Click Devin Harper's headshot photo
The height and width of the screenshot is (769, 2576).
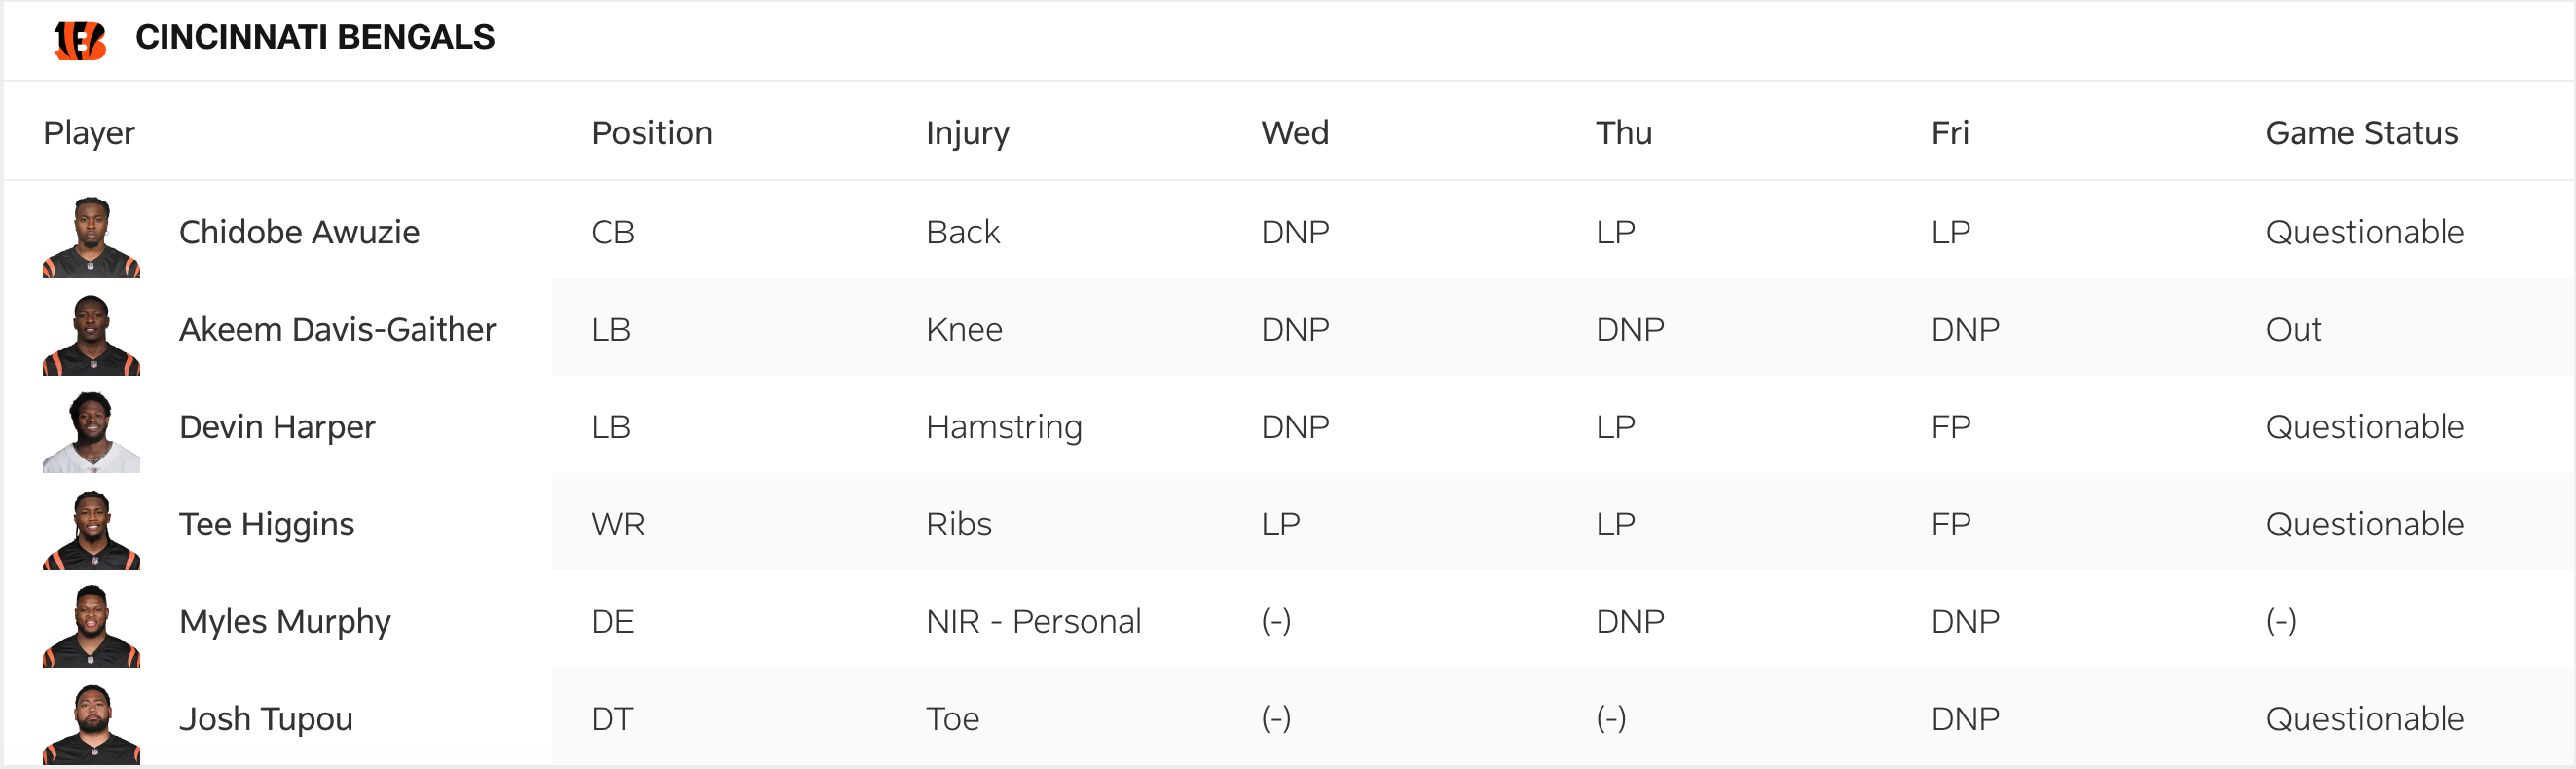point(91,432)
